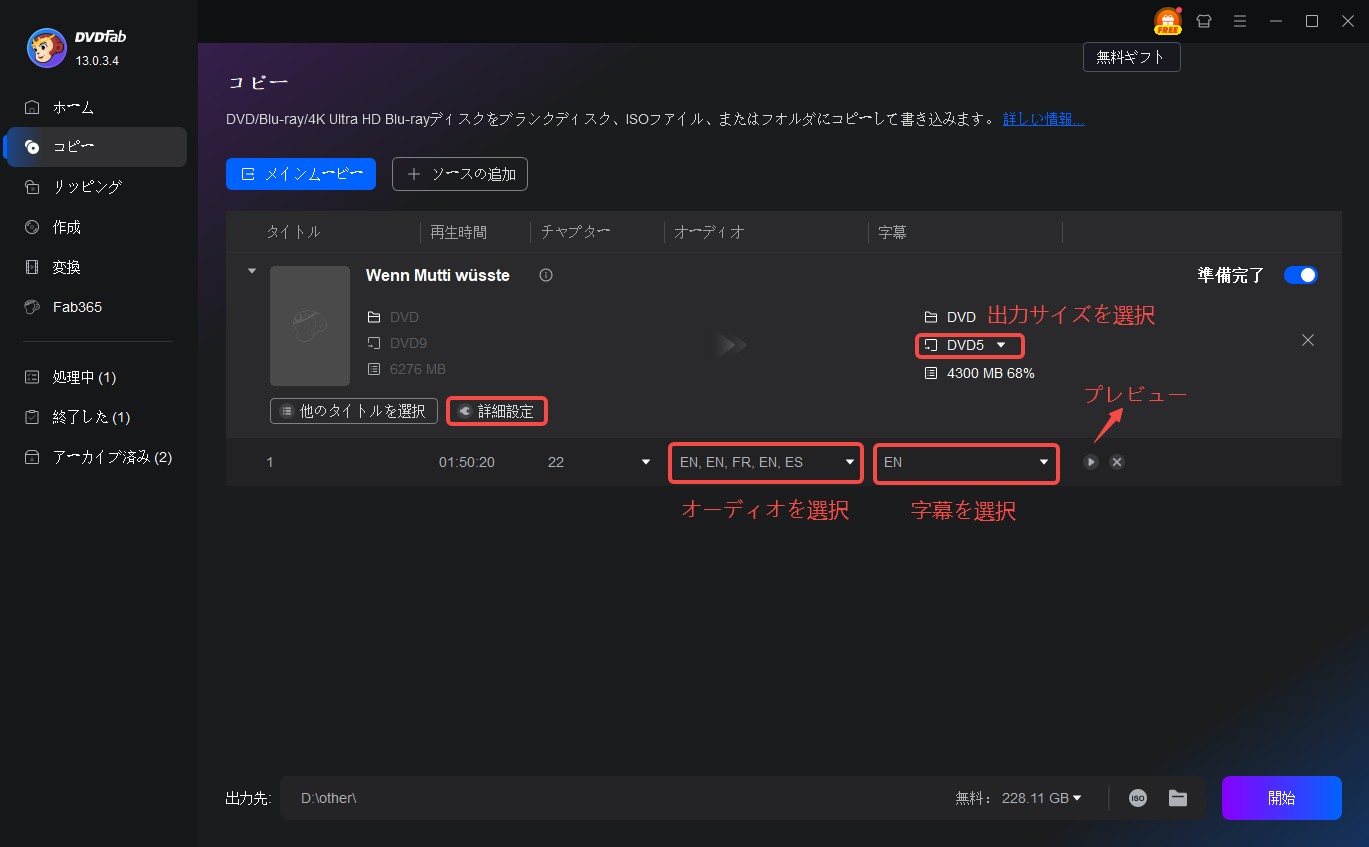Select ISO output icon

(x=1138, y=798)
